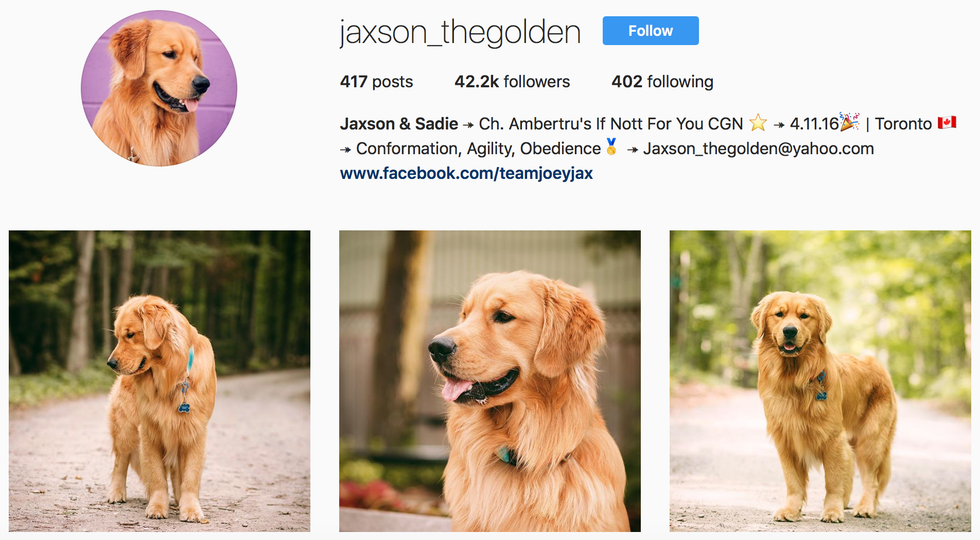Click the arrow icon before 4.11.16
This screenshot has height=540, width=980.
click(779, 124)
